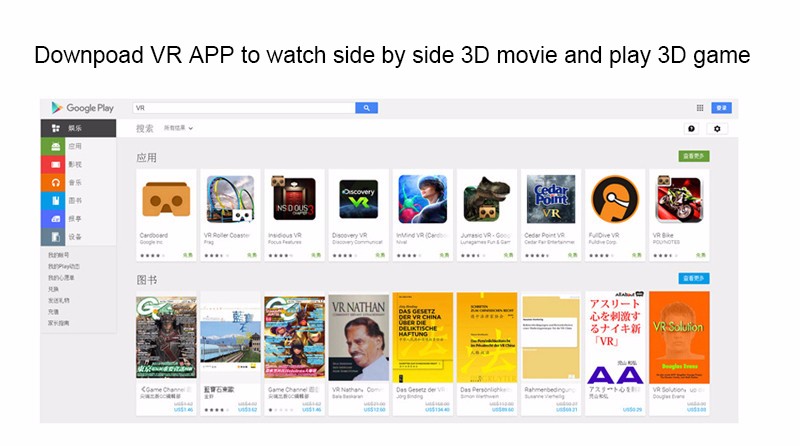Image resolution: width=800 pixels, height=446 pixels.
Task: Open the Cedar Point VR app
Action: coord(551,199)
